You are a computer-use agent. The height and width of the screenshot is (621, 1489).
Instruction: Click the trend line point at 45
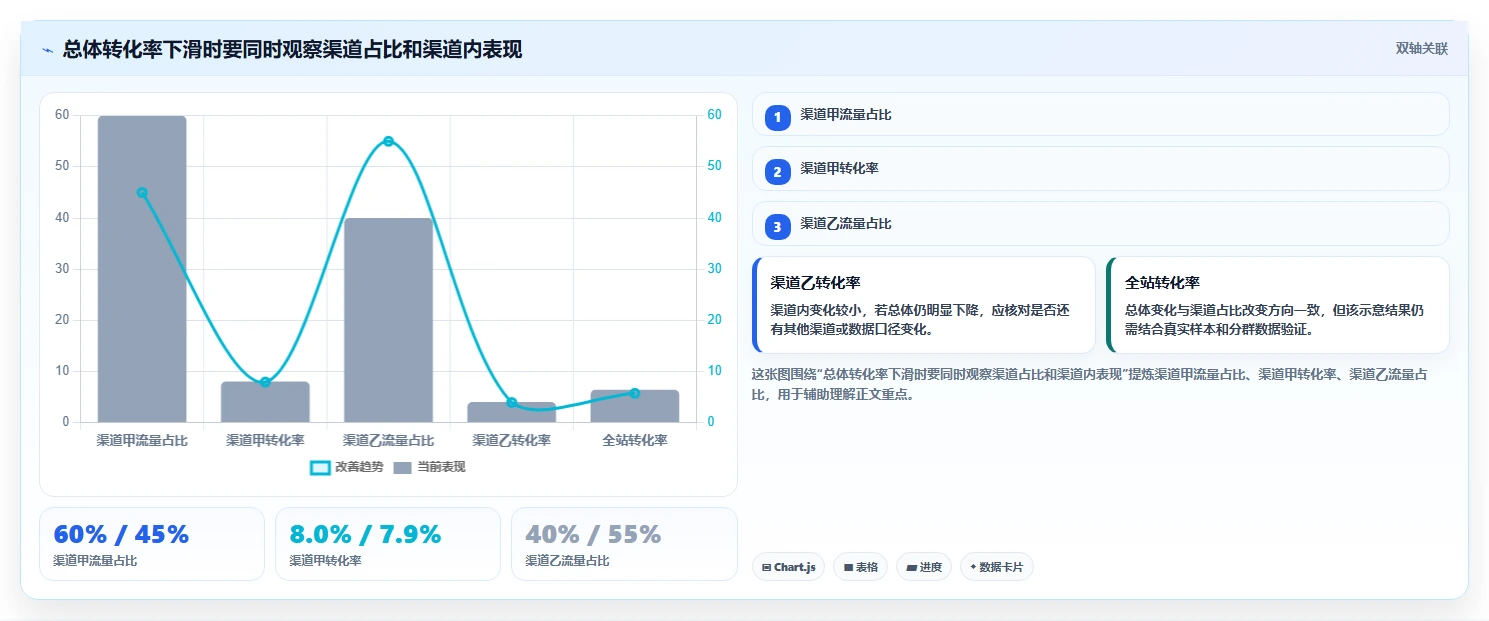tap(142, 193)
